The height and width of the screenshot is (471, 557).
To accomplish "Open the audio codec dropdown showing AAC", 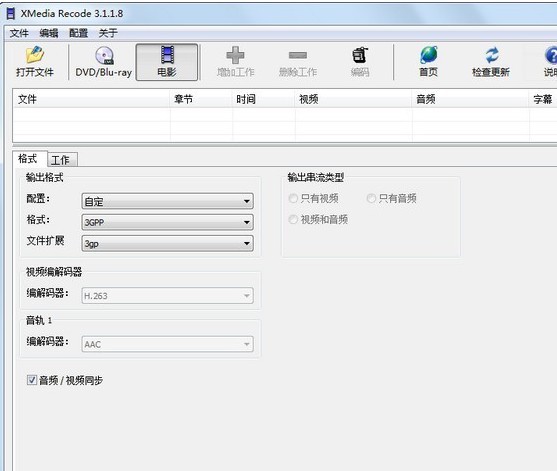I will (167, 344).
